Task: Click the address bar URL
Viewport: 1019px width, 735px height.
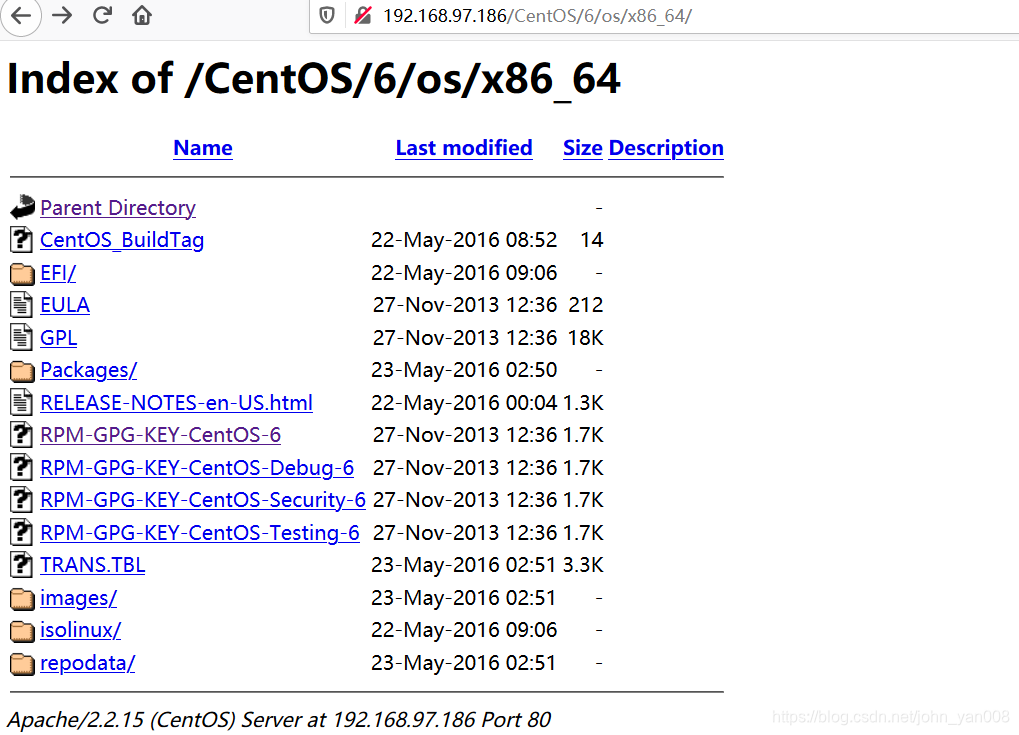Action: pyautogui.click(x=537, y=16)
